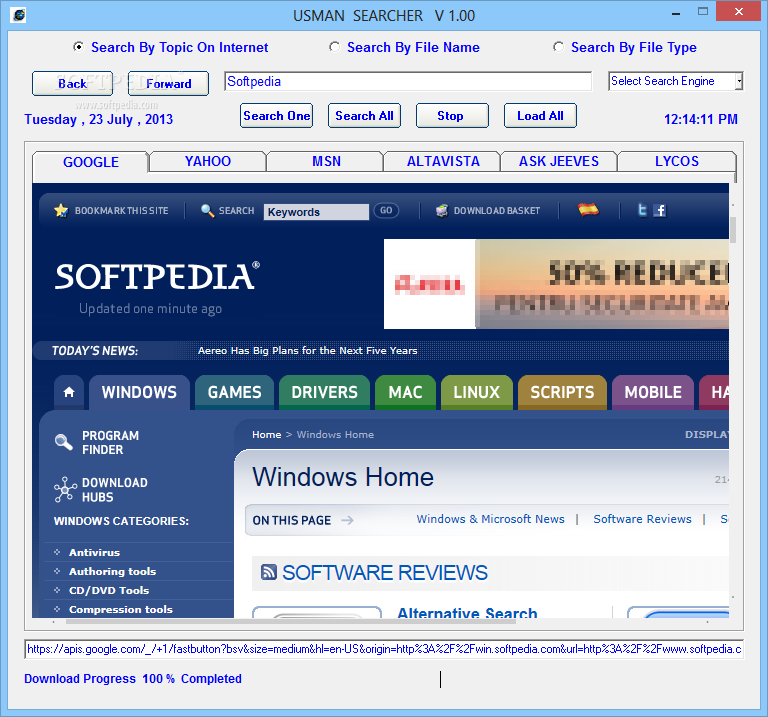Screen dimensions: 768x717
Task: Open the Software Reviews page link
Action: pos(642,519)
